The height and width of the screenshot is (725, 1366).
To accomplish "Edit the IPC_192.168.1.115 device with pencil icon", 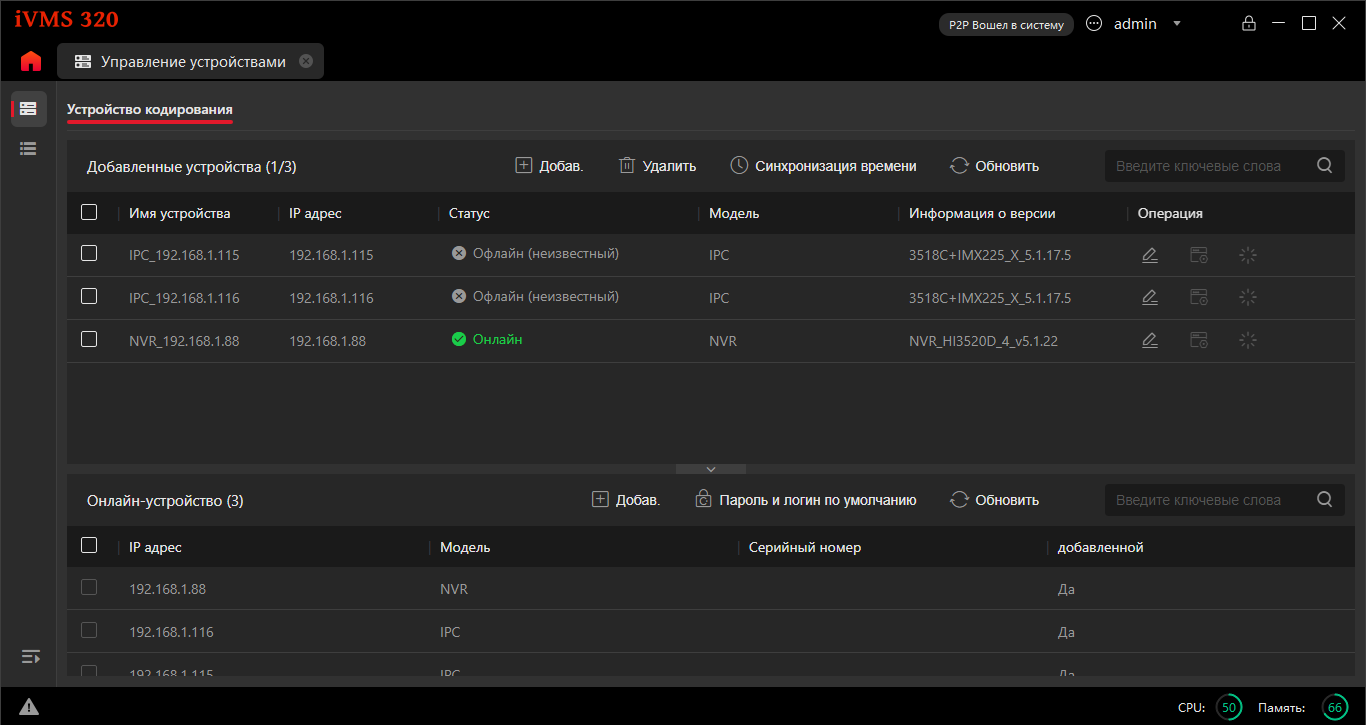I will coord(1150,255).
